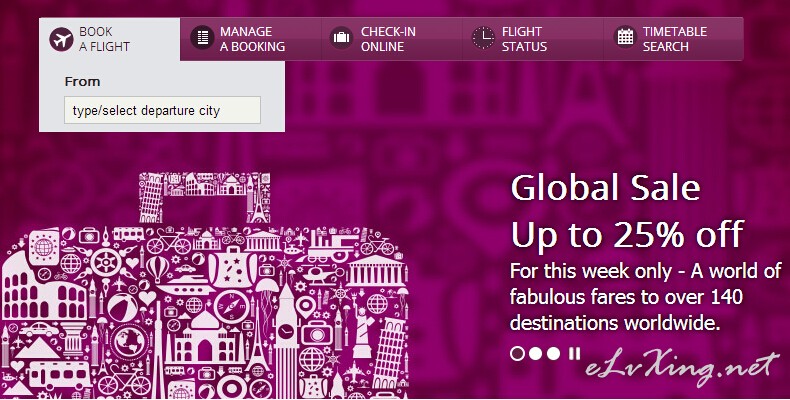Viewport: 790px width, 400px height.
Task: Click the list icon beside Manage a Booking
Action: pos(203,38)
